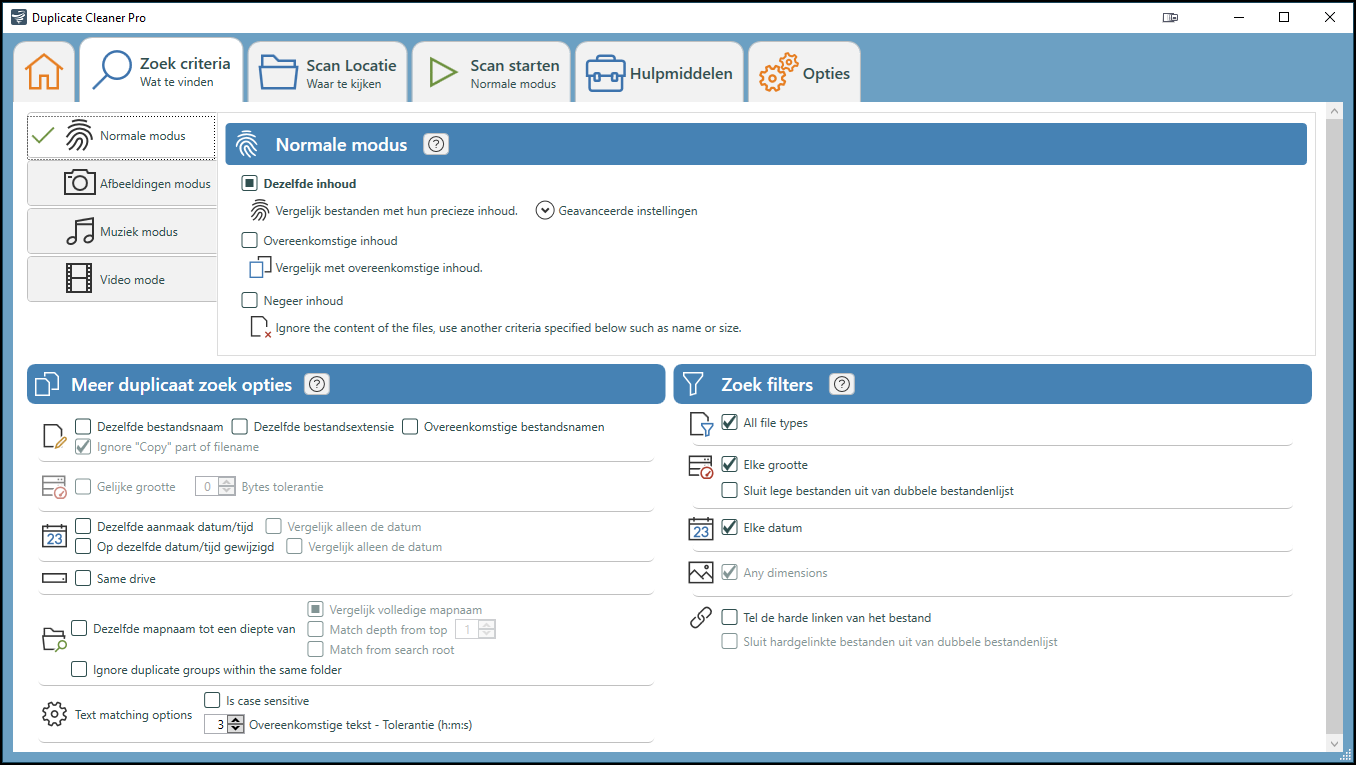This screenshot has height=765, width=1356.
Task: Click the fingerprint icon next to Vergelijk bestanden
Action: click(x=260, y=211)
